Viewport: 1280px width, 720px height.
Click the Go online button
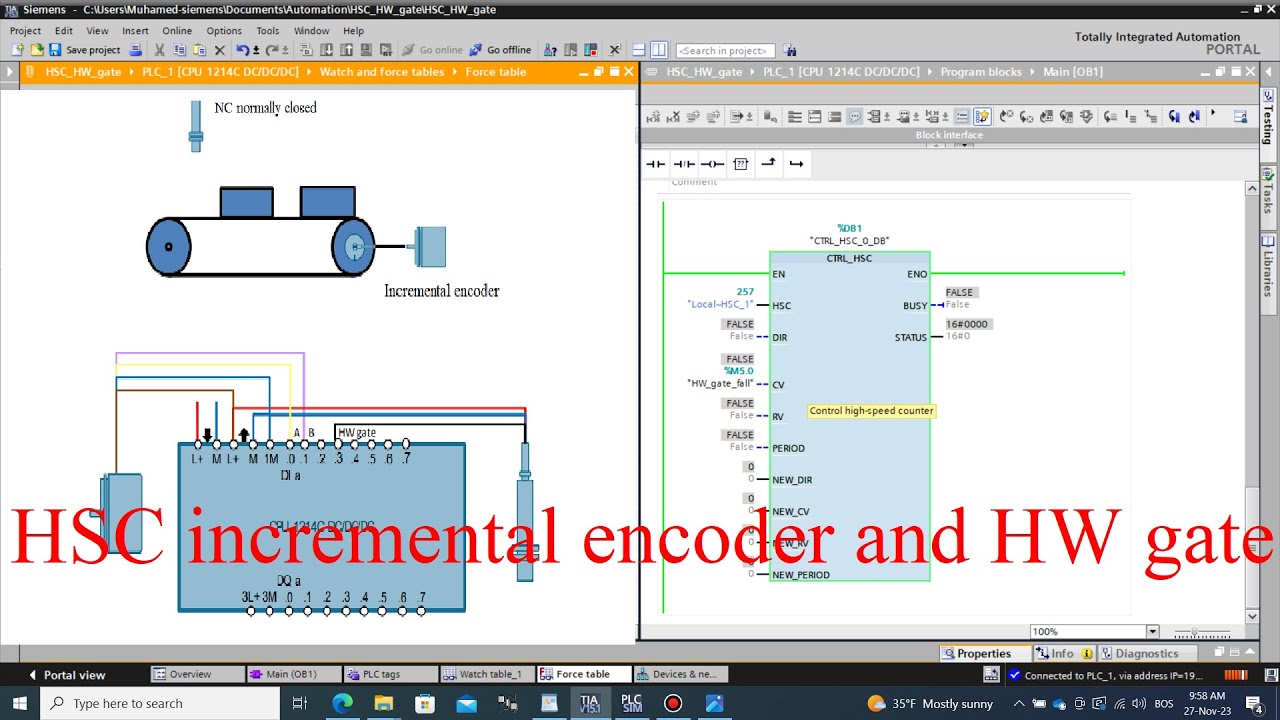click(433, 50)
